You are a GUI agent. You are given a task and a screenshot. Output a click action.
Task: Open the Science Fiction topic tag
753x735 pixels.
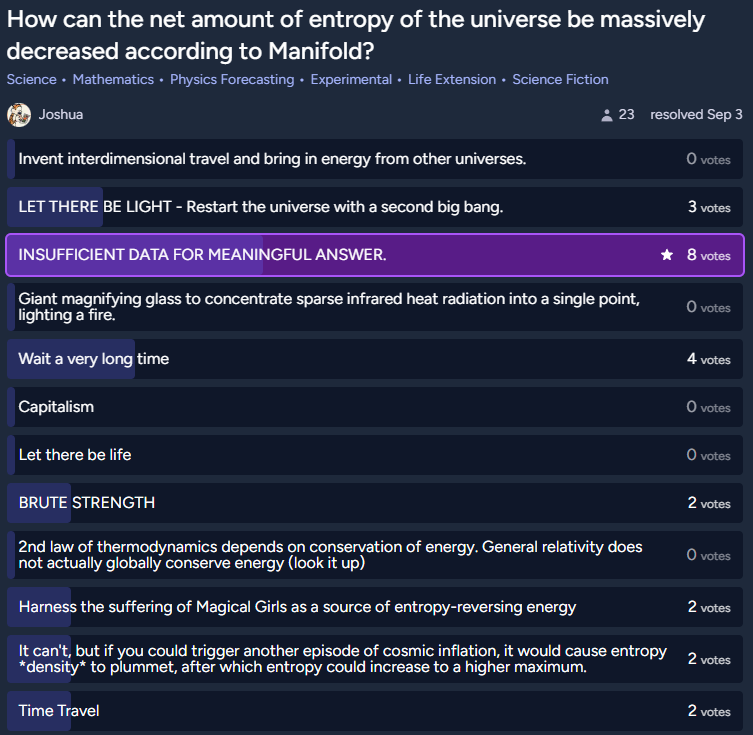[x=560, y=79]
